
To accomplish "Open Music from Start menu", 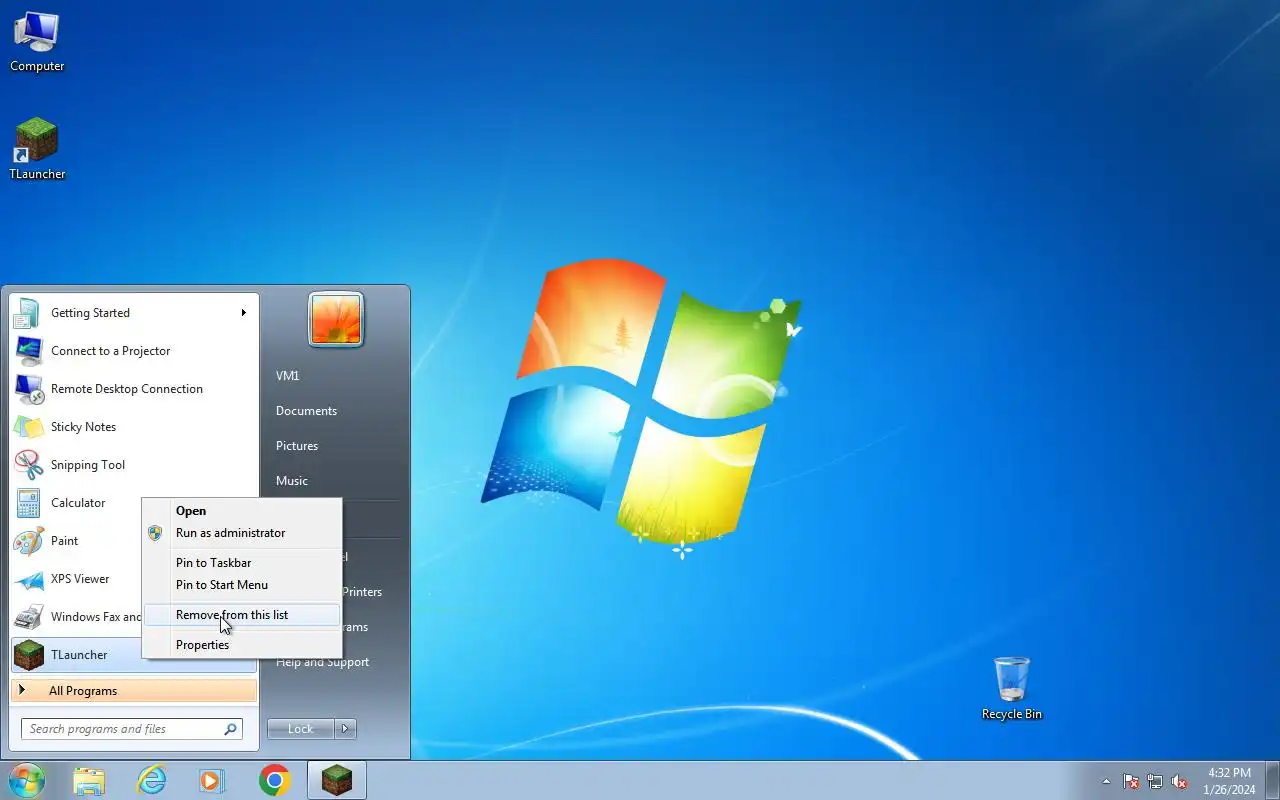I will pyautogui.click(x=292, y=481).
